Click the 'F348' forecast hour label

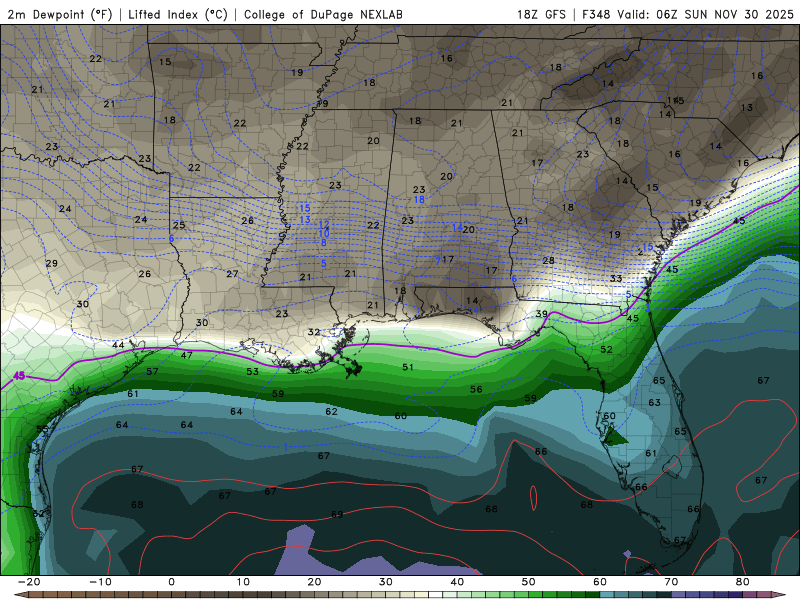tap(596, 14)
